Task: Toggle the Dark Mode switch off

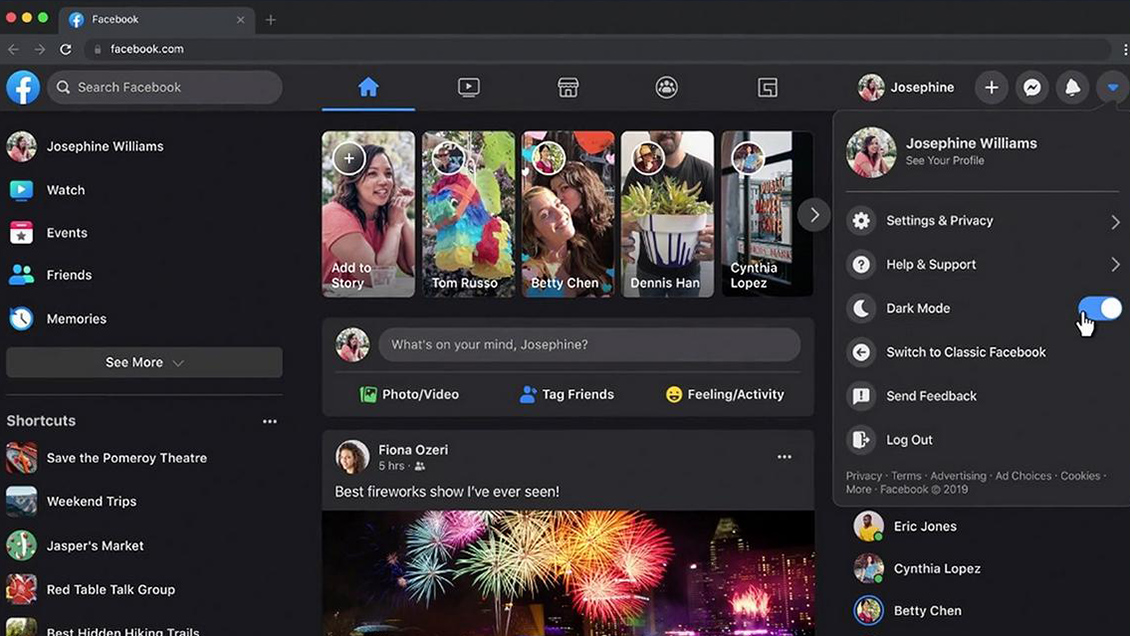Action: coord(1099,308)
